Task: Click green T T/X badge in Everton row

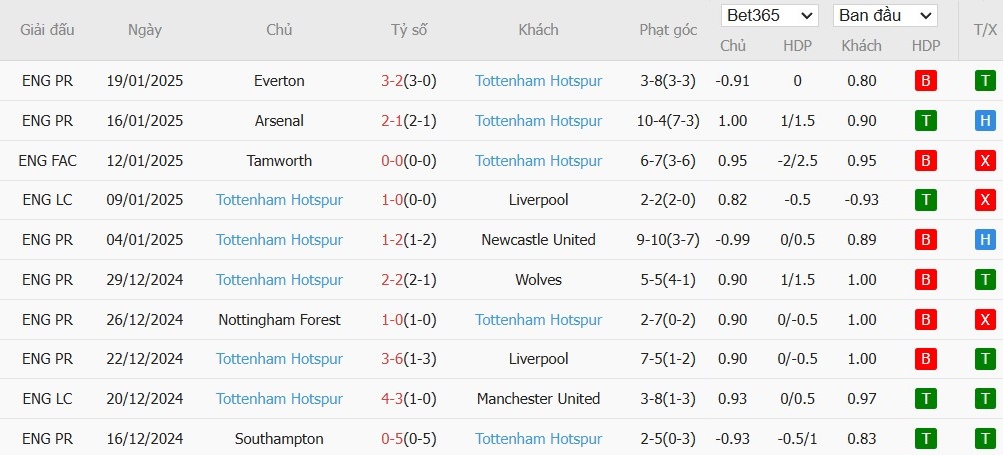Action: (985, 81)
